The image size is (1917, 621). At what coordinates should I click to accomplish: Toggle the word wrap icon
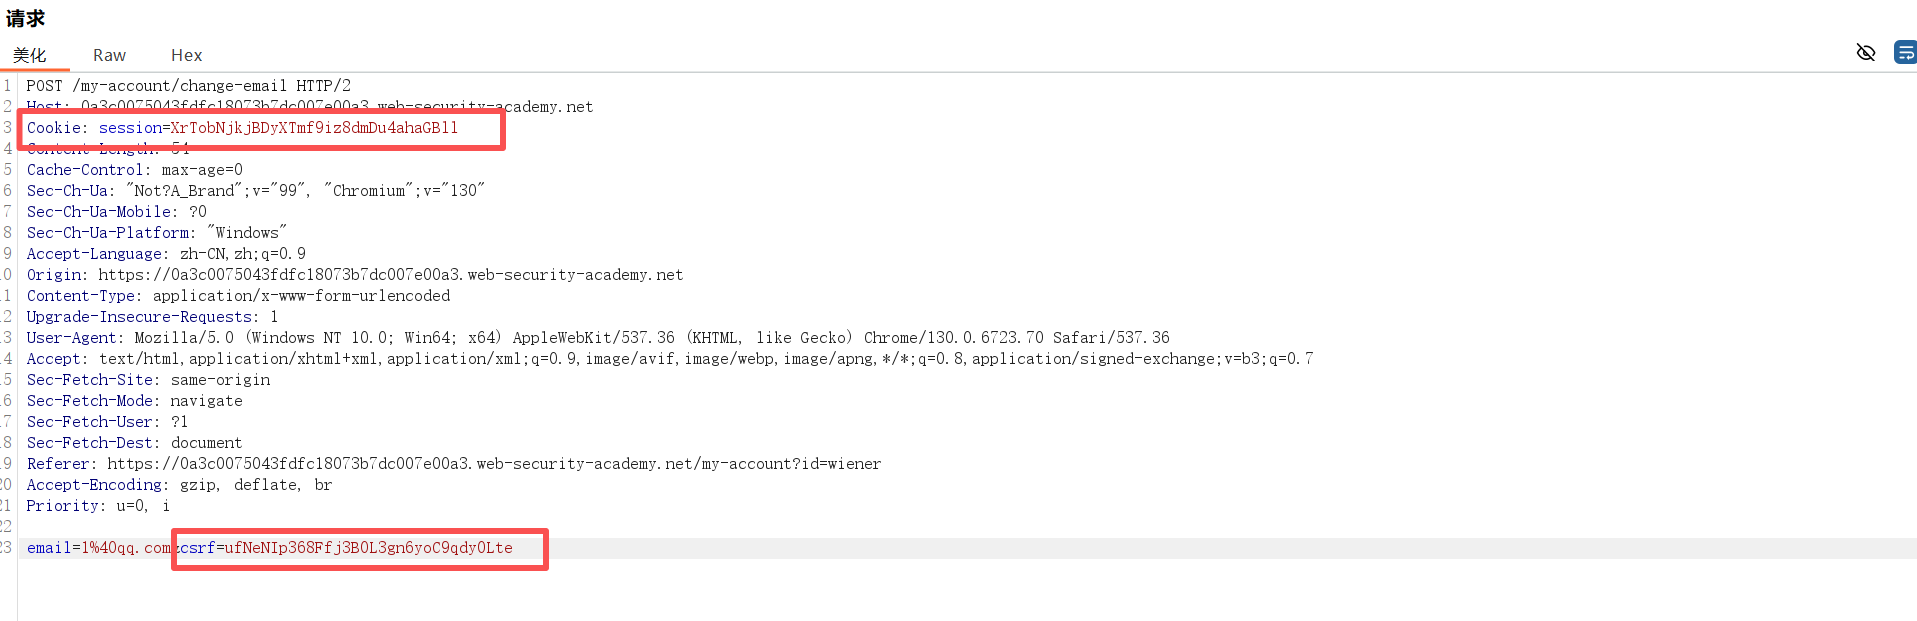point(1905,53)
